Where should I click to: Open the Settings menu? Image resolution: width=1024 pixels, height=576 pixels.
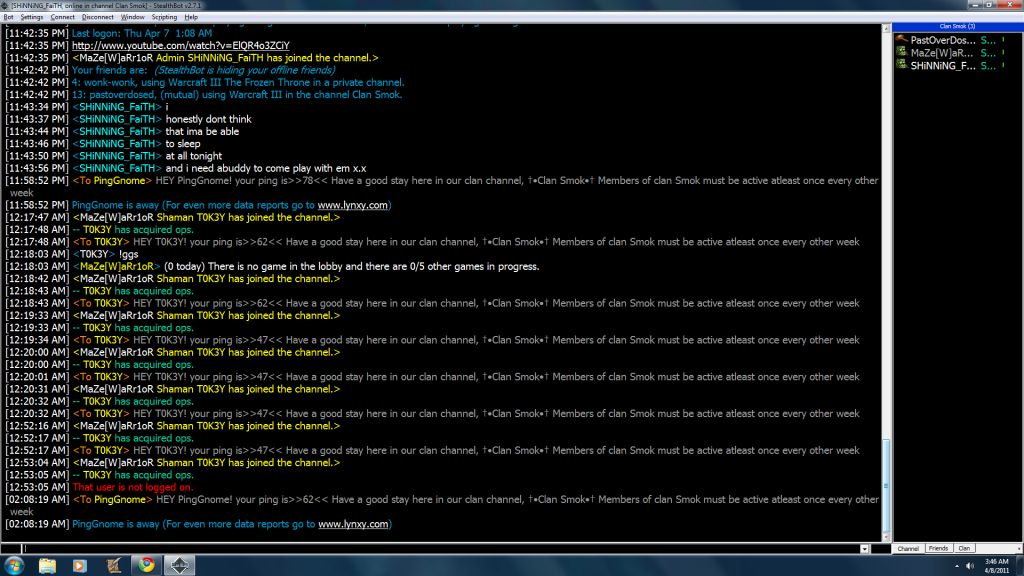(x=32, y=17)
